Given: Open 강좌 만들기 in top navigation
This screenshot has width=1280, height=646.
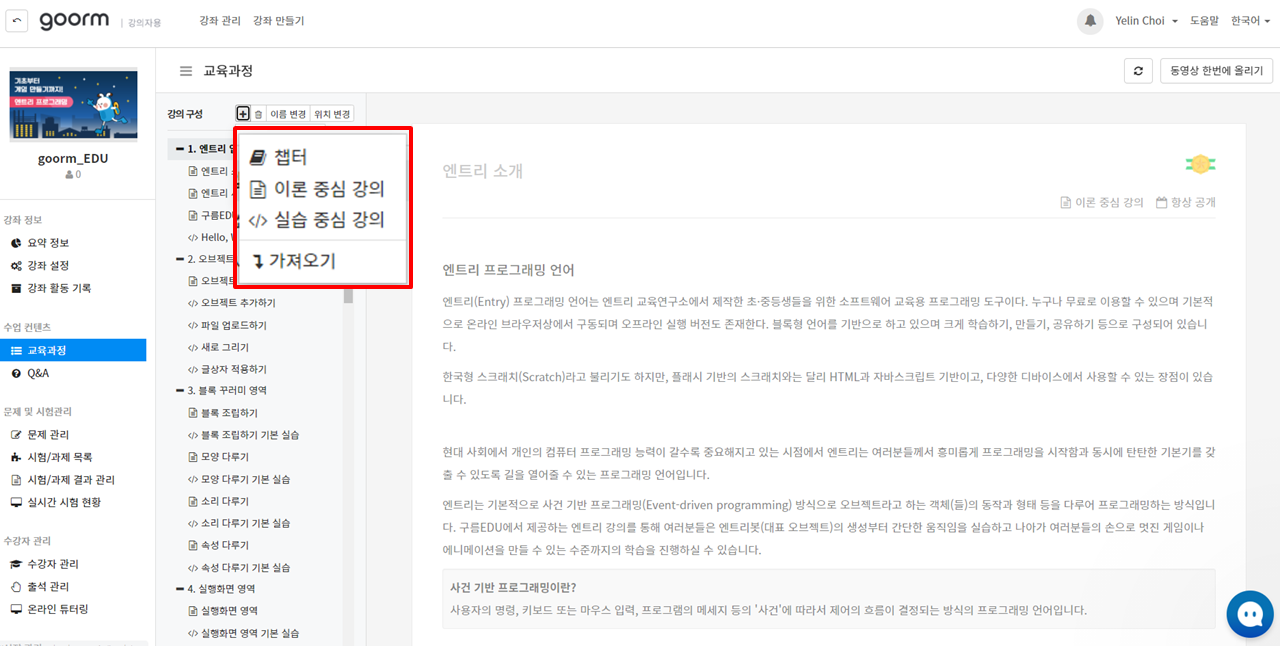Looking at the screenshot, I should click(279, 21).
